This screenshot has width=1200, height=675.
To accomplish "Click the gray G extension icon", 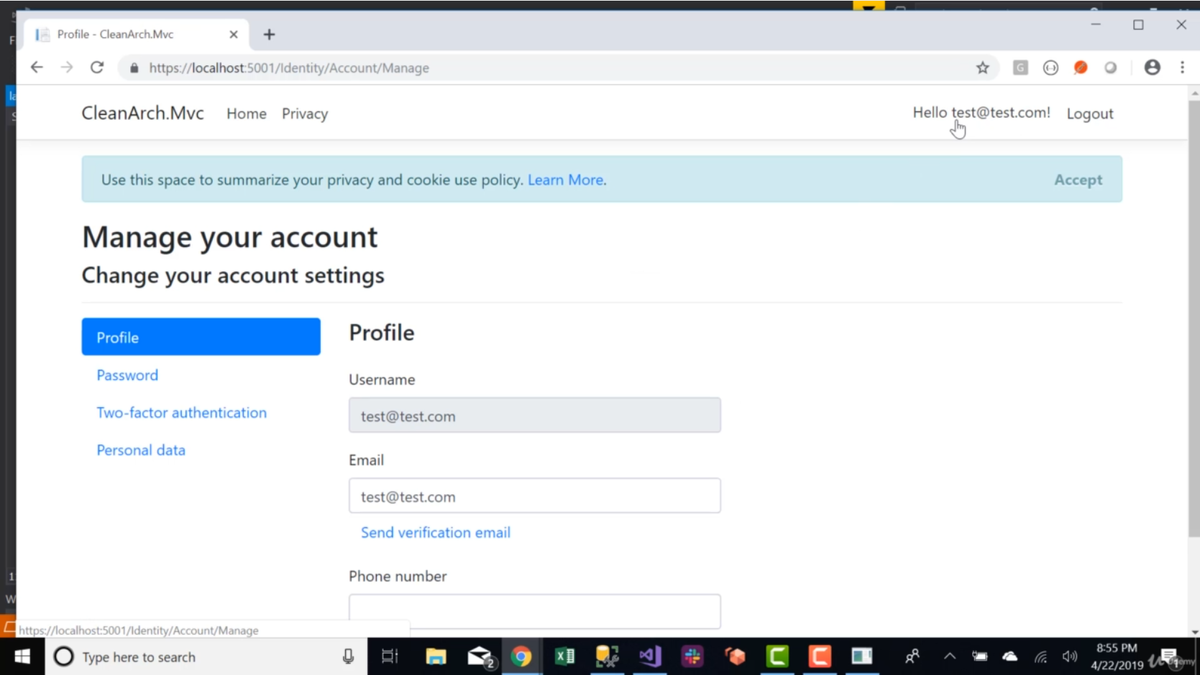I will coord(1020,68).
